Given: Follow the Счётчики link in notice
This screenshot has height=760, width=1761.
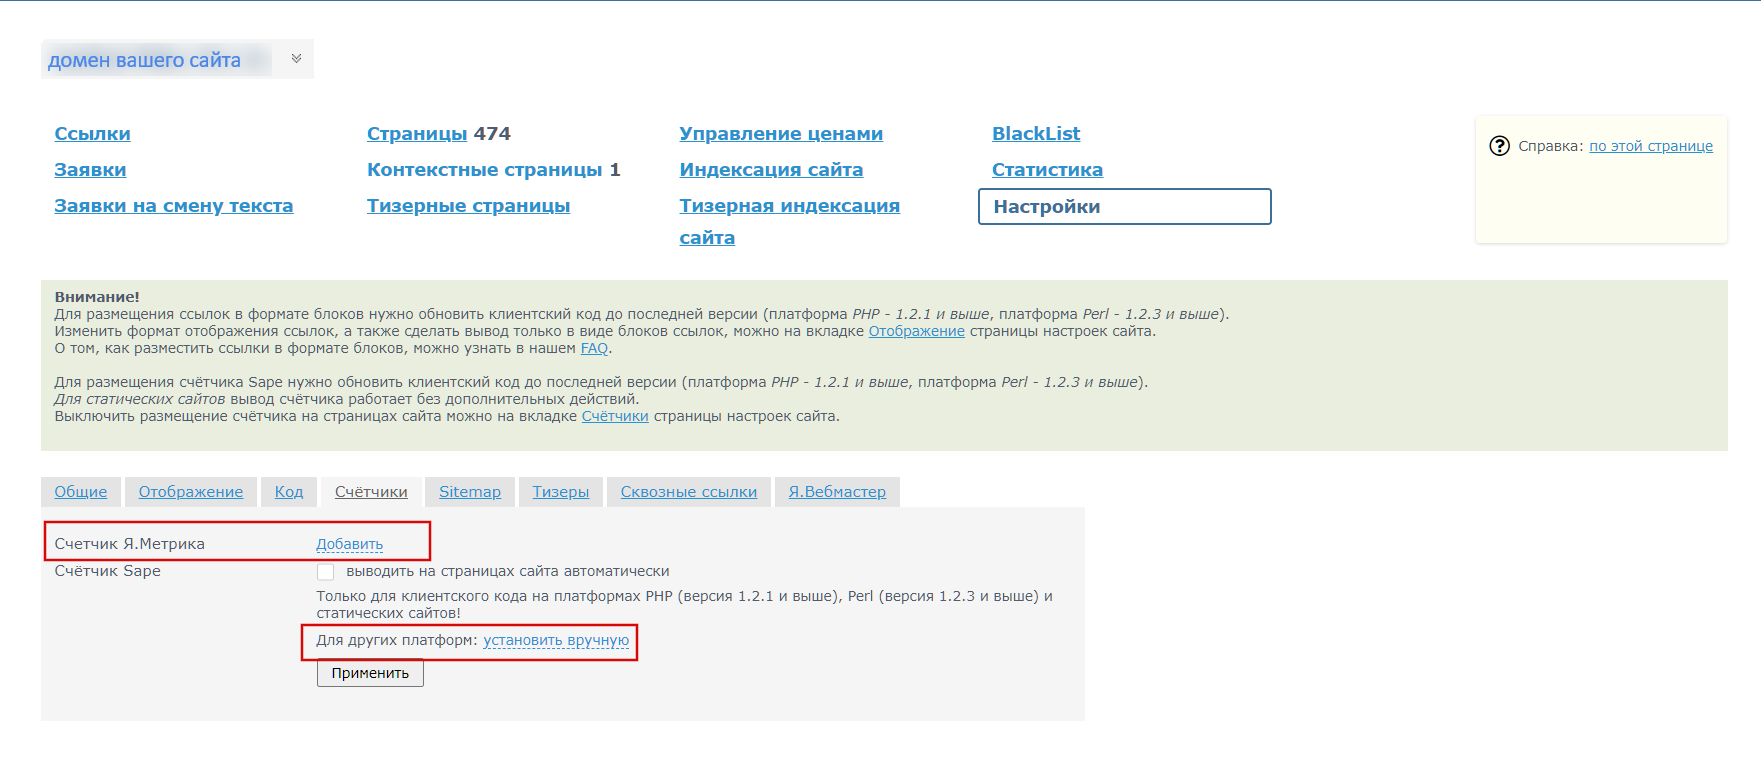Looking at the screenshot, I should coord(615,416).
